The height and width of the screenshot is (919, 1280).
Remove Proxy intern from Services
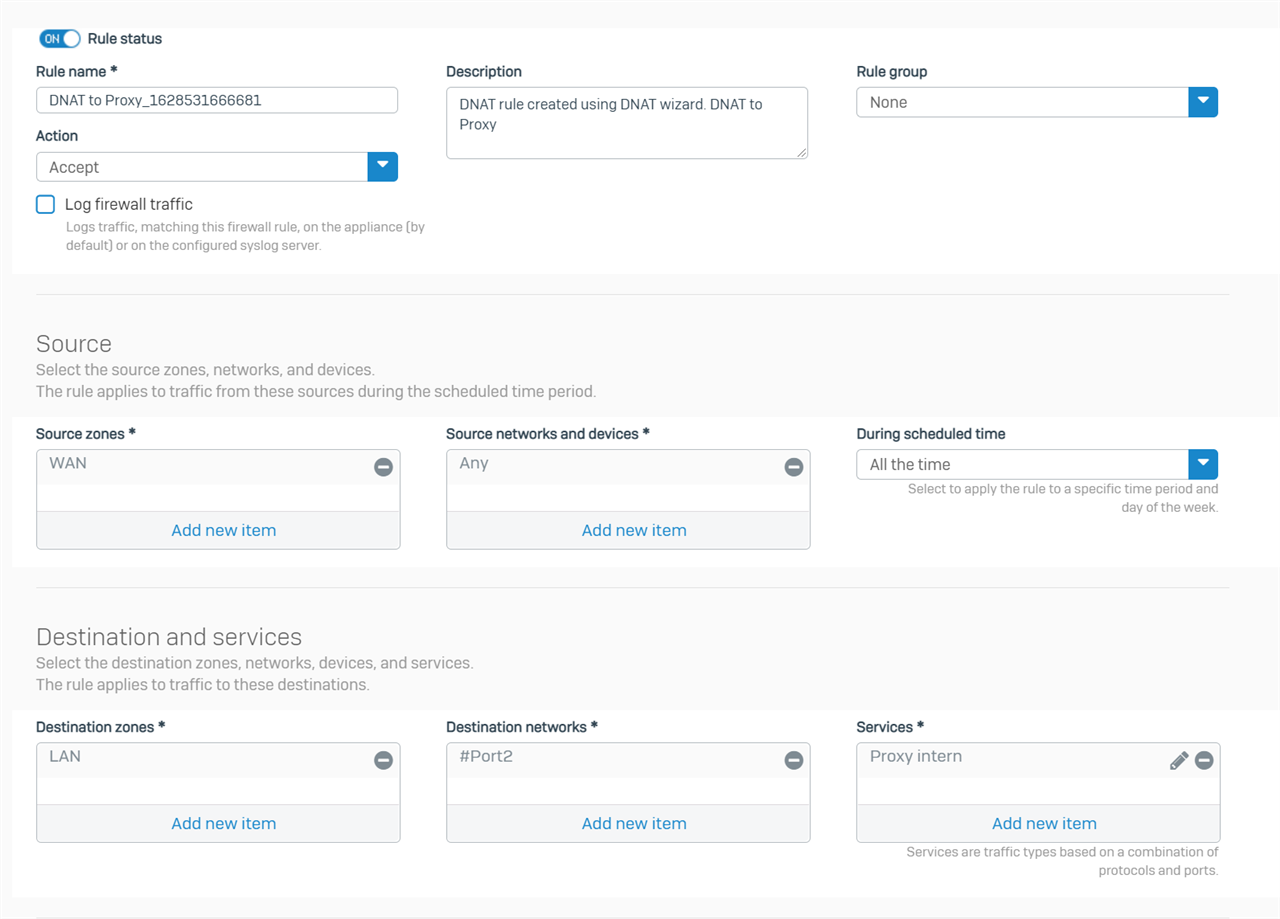1204,760
